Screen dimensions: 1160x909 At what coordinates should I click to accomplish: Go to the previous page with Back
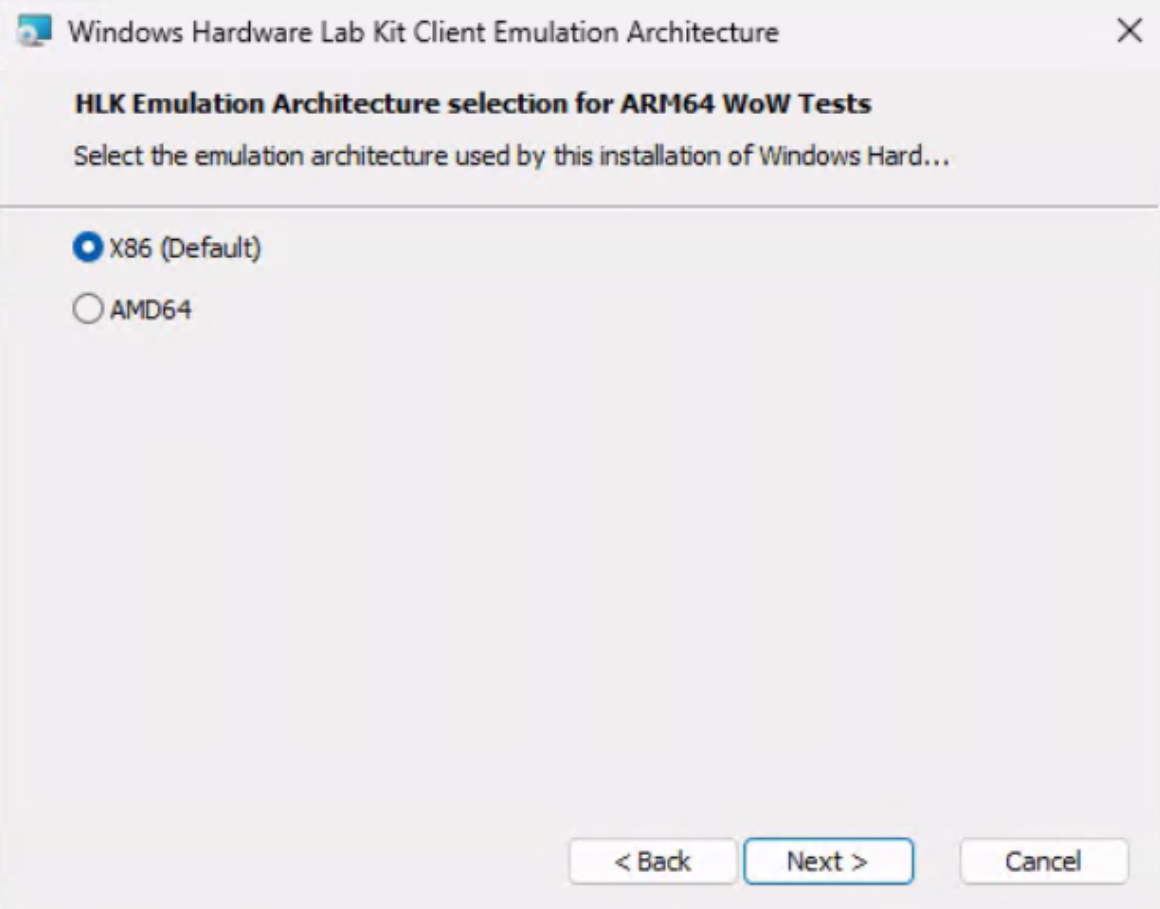(653, 861)
